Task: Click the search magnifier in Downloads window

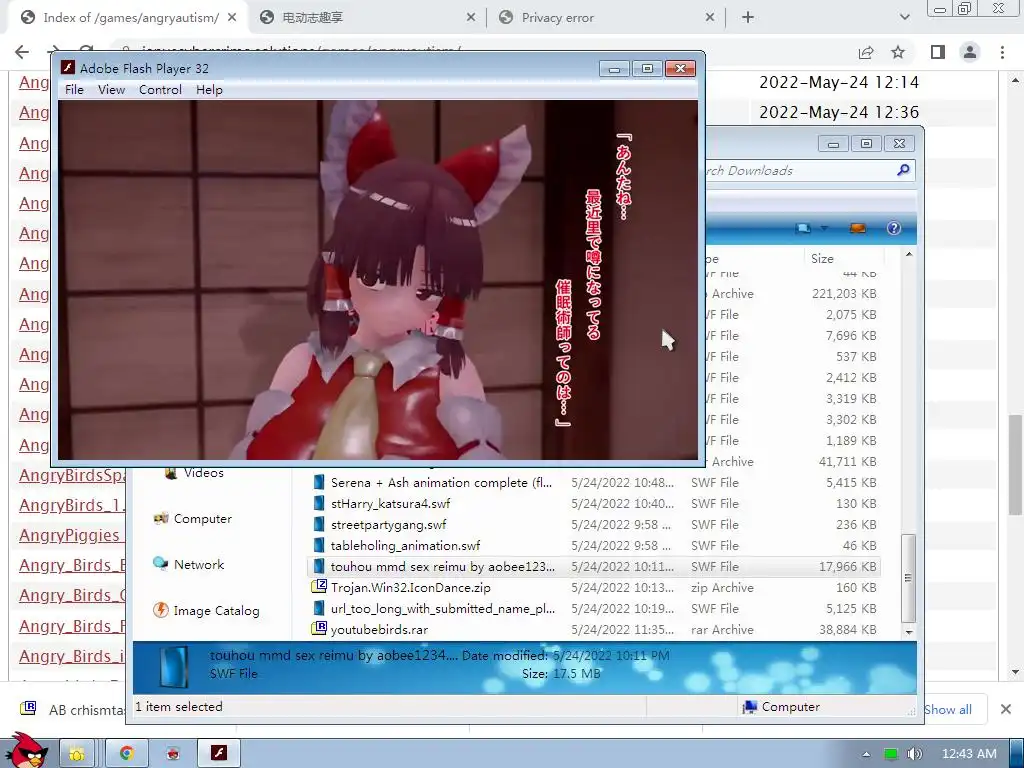Action: coord(903,170)
